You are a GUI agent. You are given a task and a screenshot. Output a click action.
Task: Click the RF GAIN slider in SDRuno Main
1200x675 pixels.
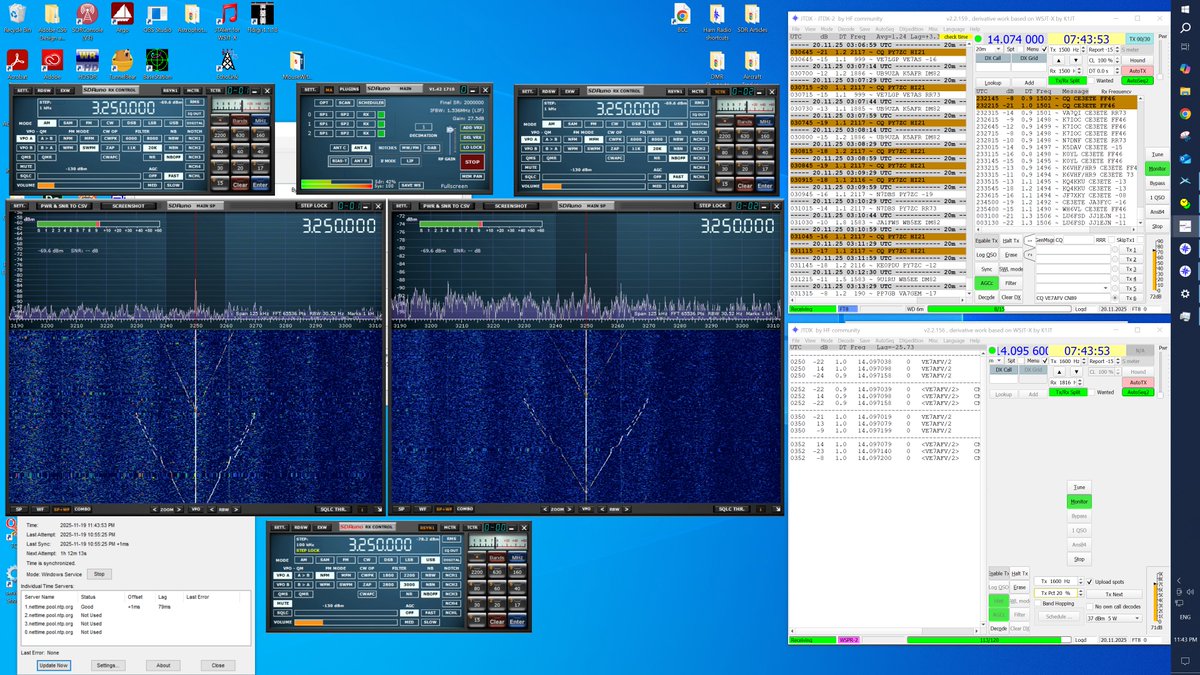click(450, 141)
